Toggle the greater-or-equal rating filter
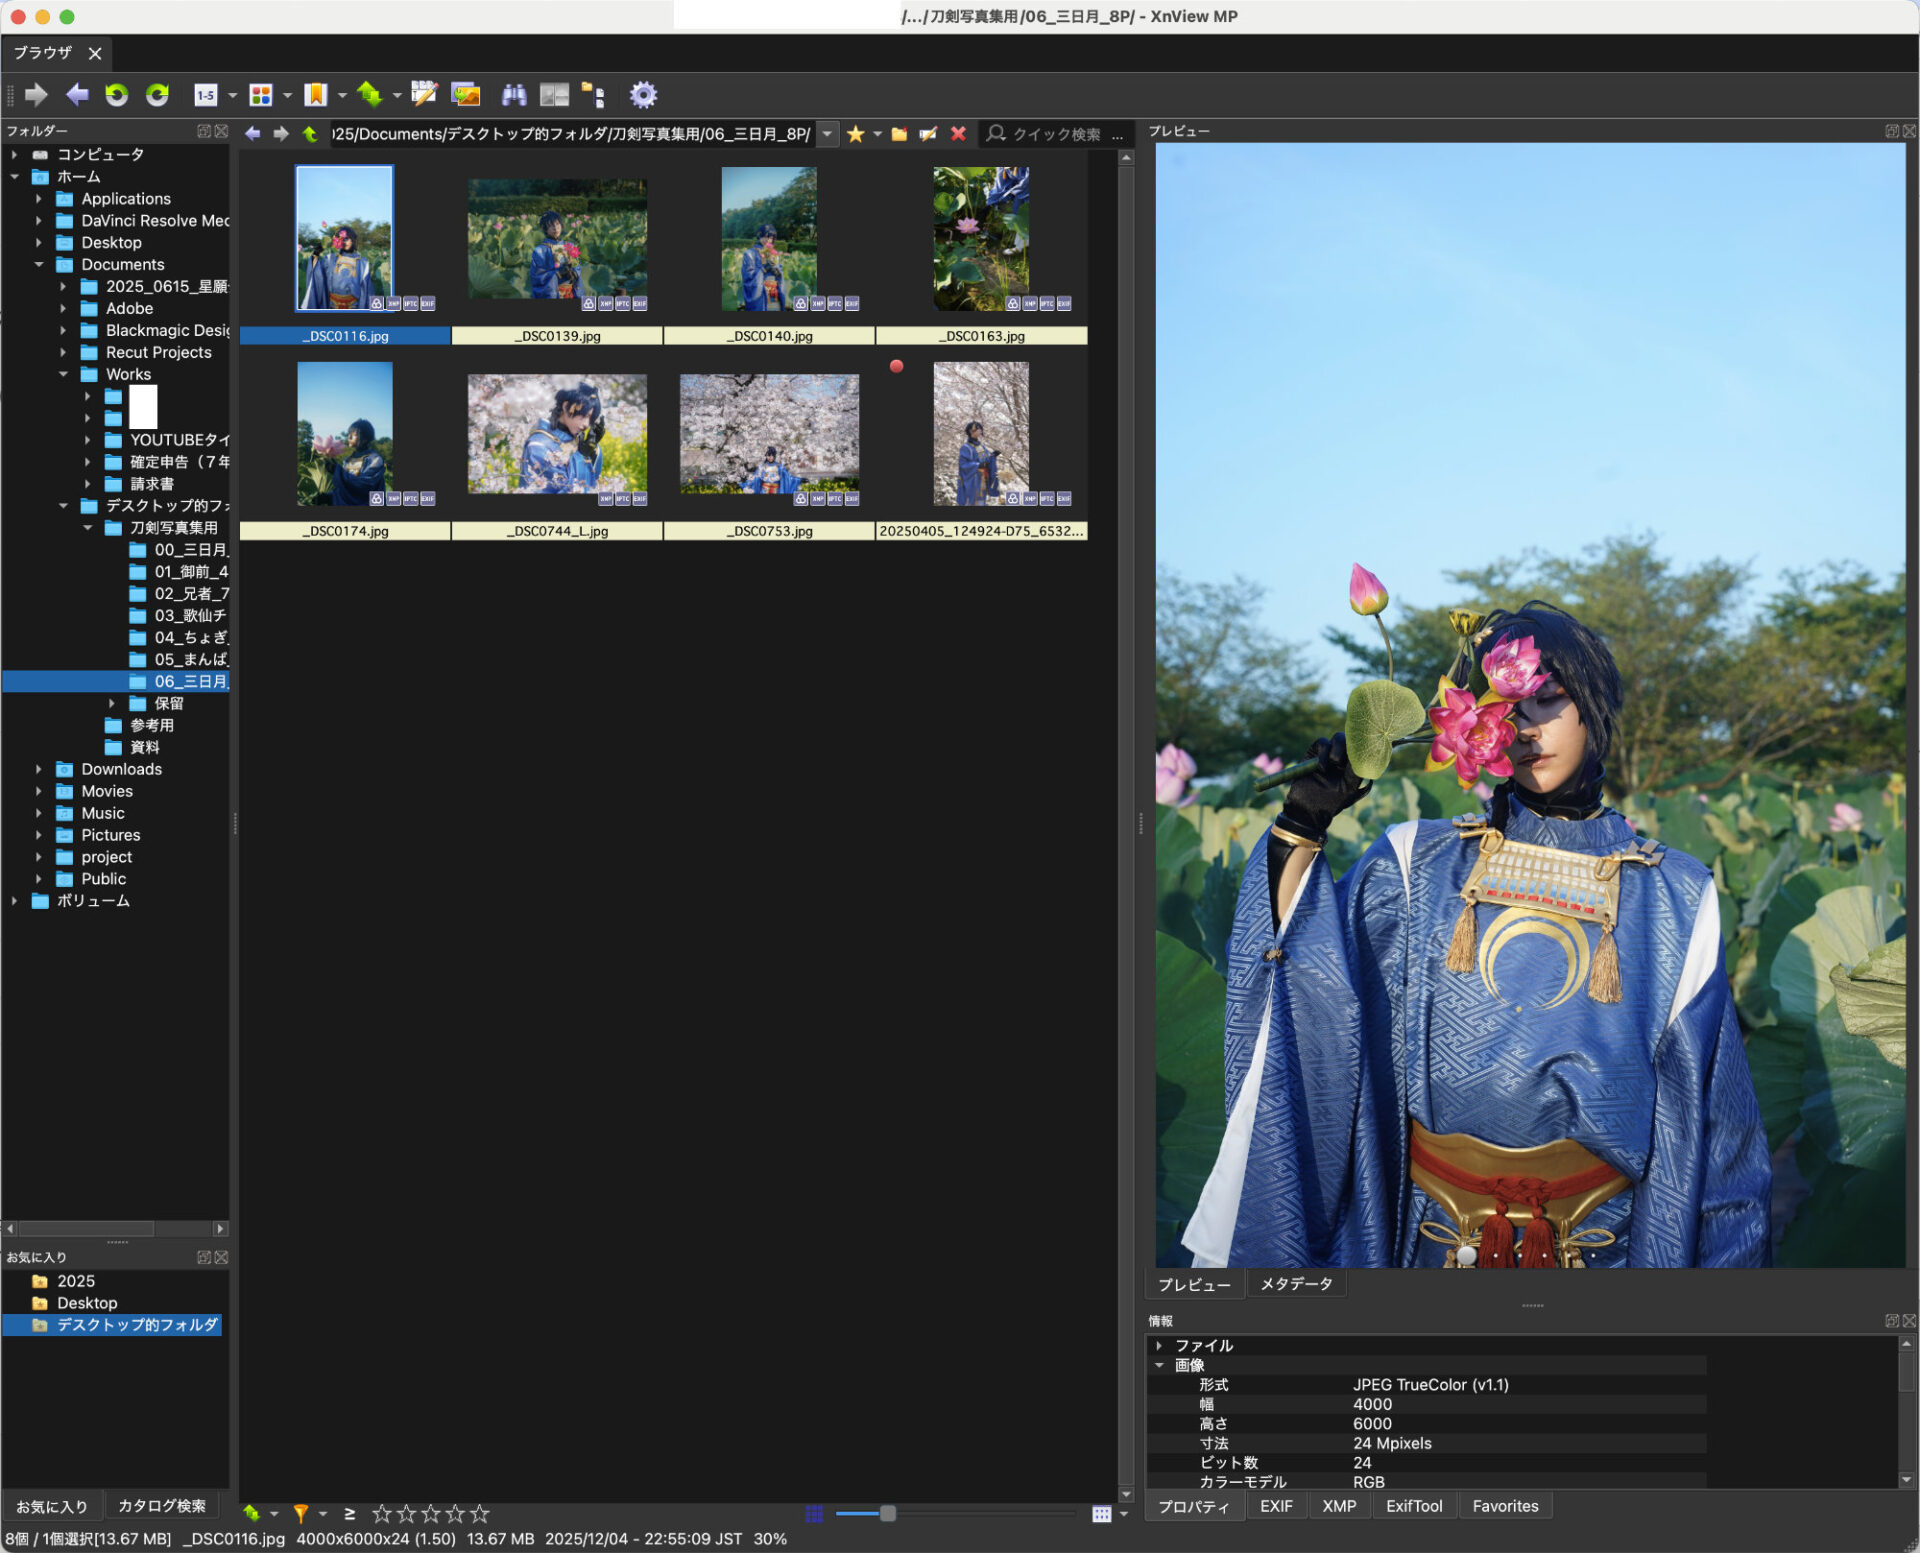Image resolution: width=1920 pixels, height=1553 pixels. point(349,1513)
